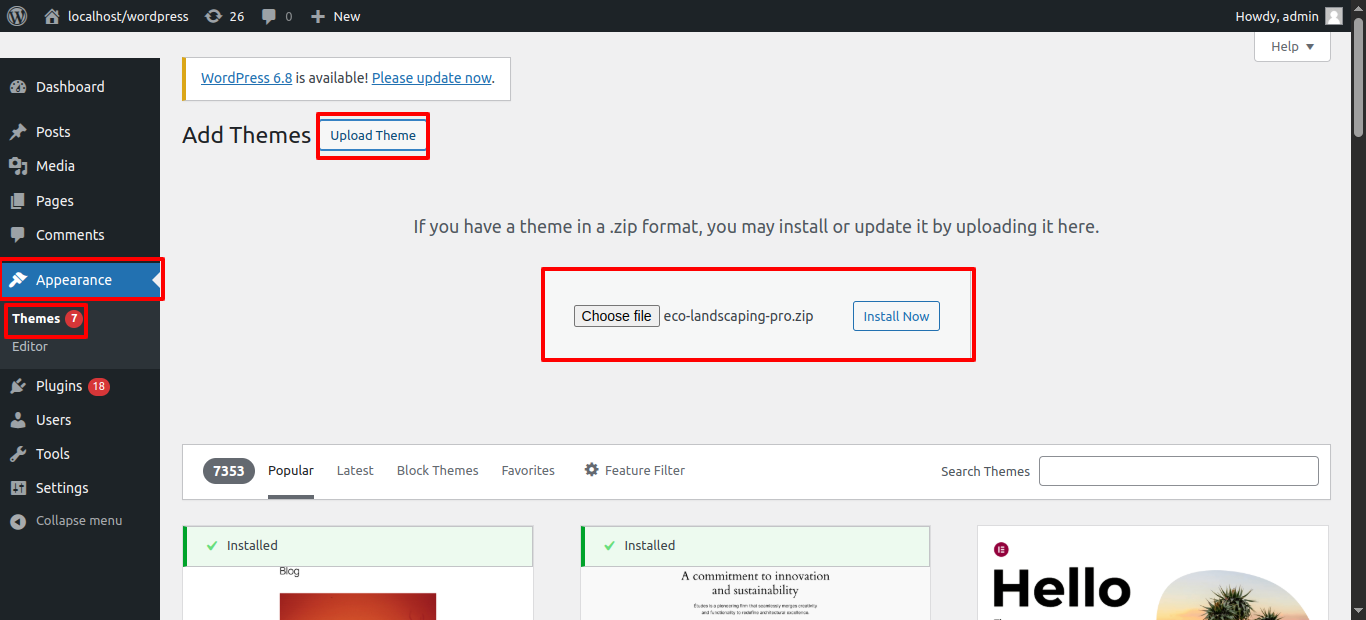
Task: Open Pages menu item
Action: tap(80, 201)
